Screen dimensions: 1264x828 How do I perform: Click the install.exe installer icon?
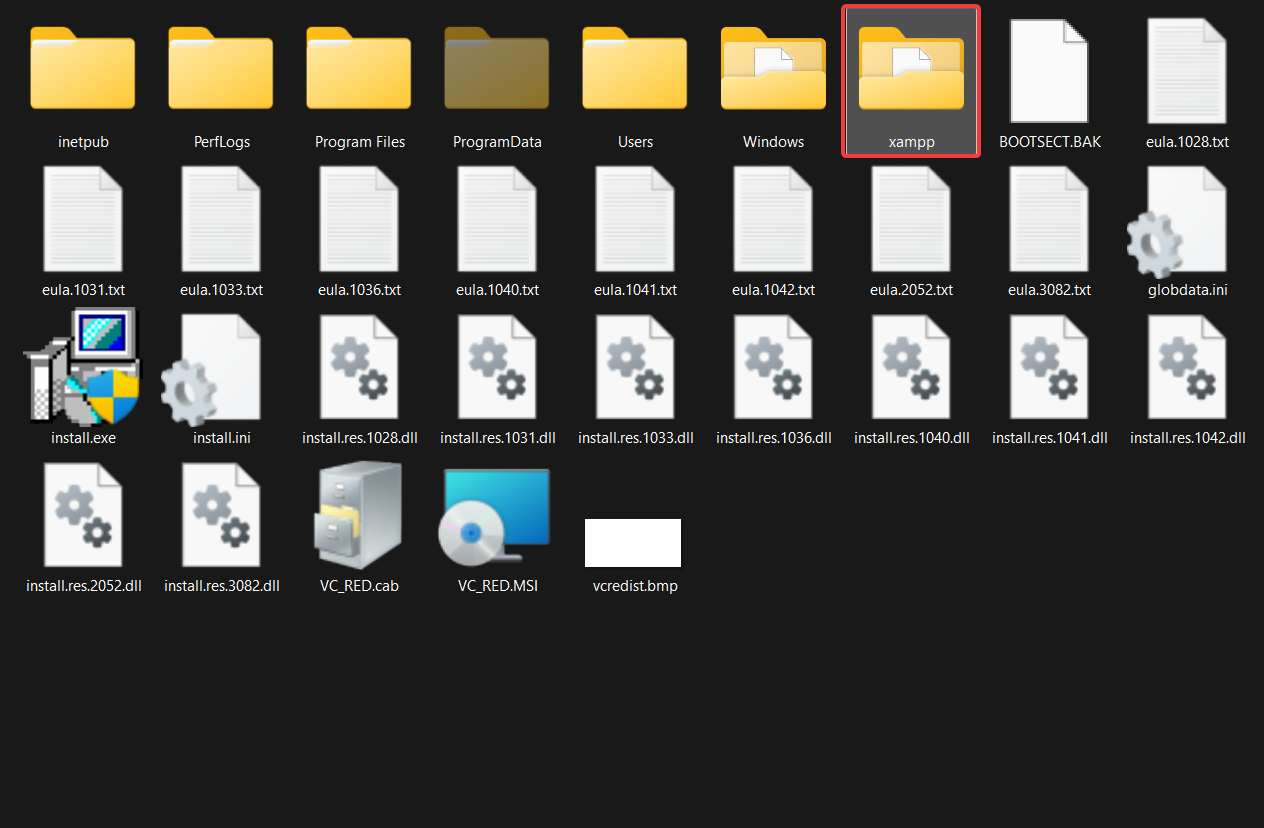pos(83,366)
